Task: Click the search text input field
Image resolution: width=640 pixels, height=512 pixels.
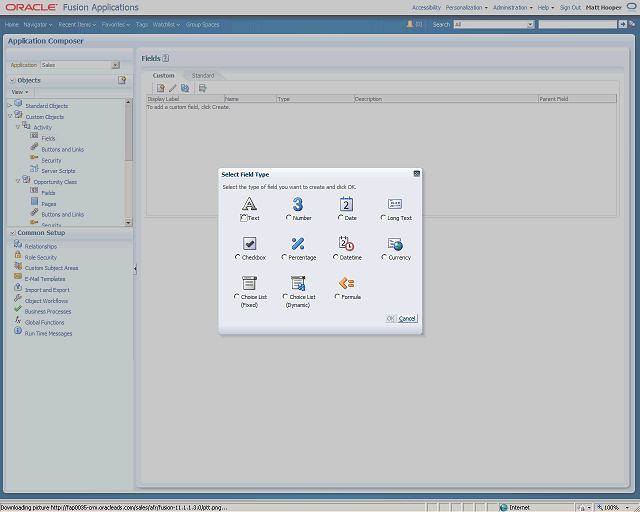Action: [x=578, y=24]
